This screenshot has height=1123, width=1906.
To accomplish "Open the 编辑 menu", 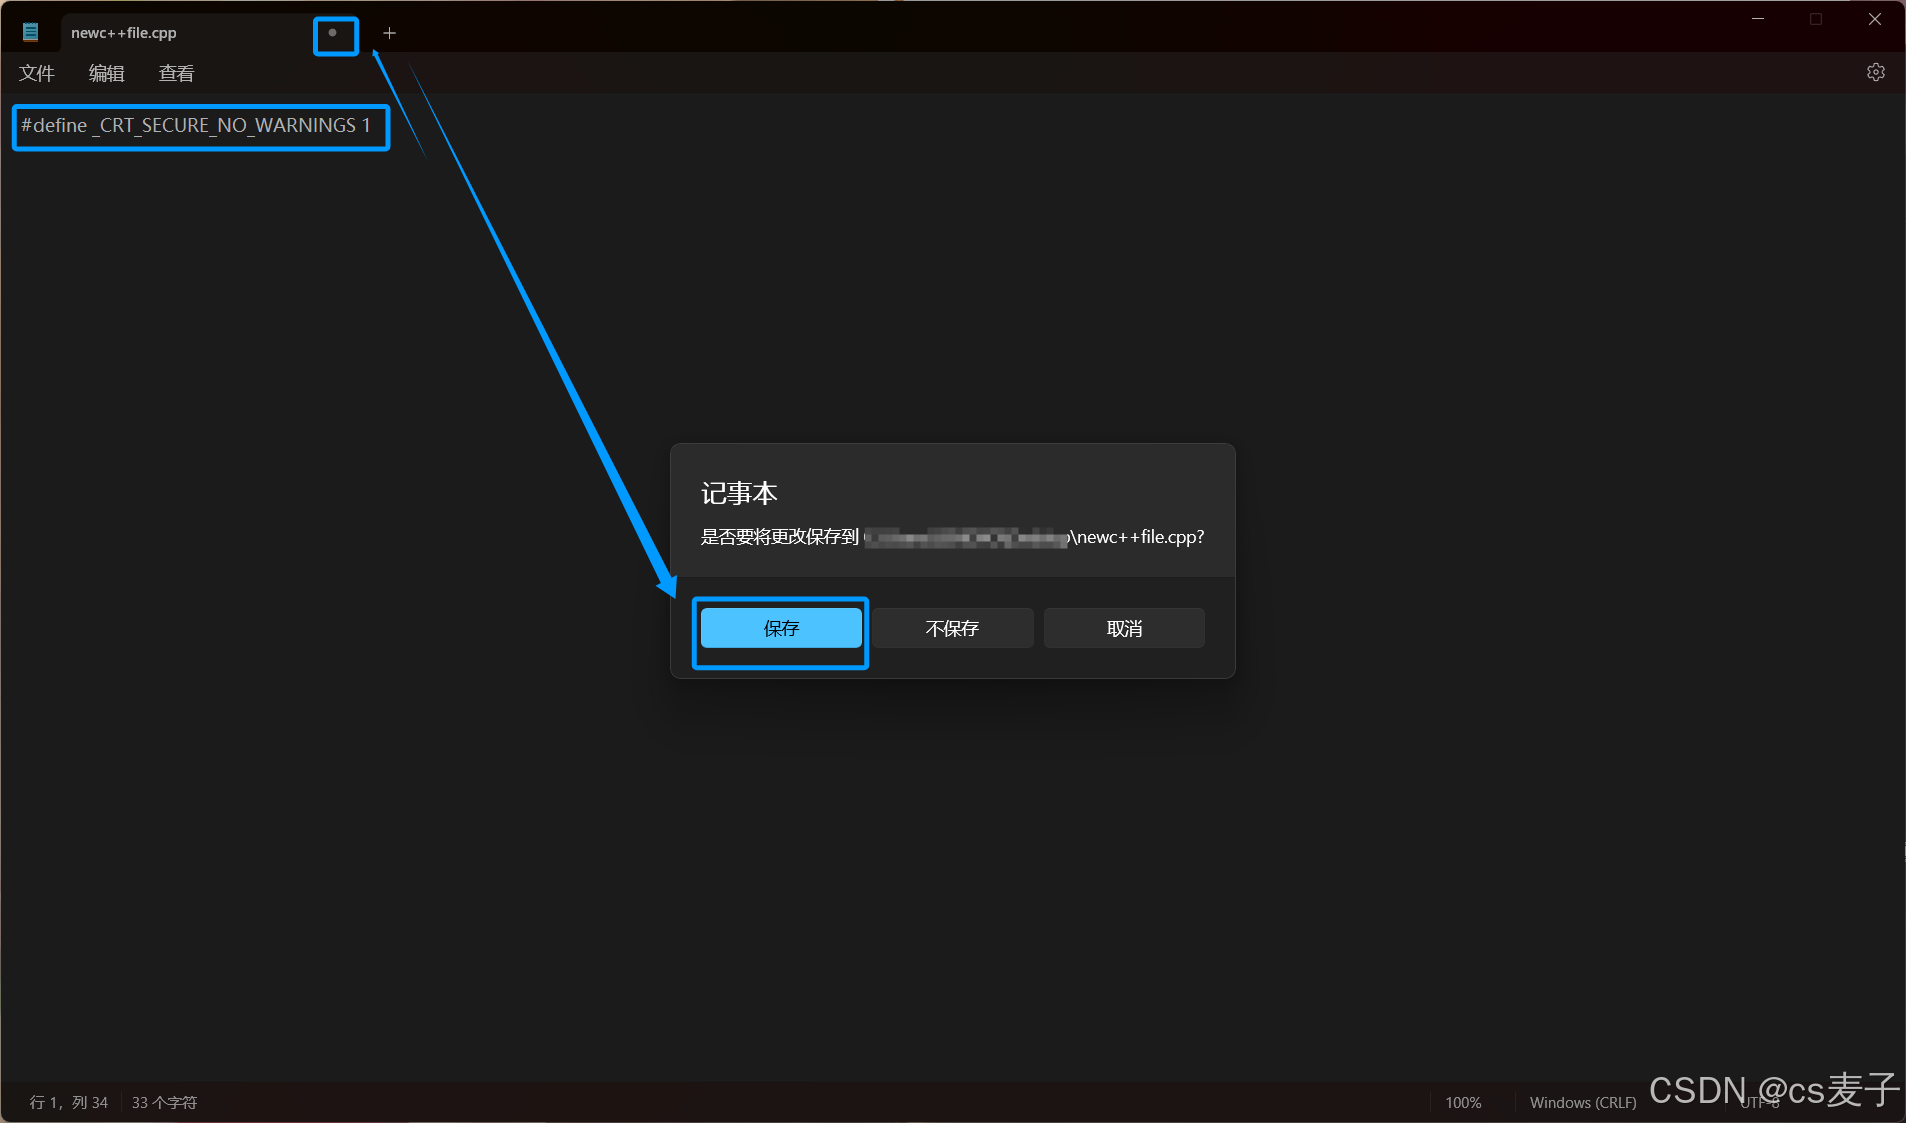I will point(107,73).
